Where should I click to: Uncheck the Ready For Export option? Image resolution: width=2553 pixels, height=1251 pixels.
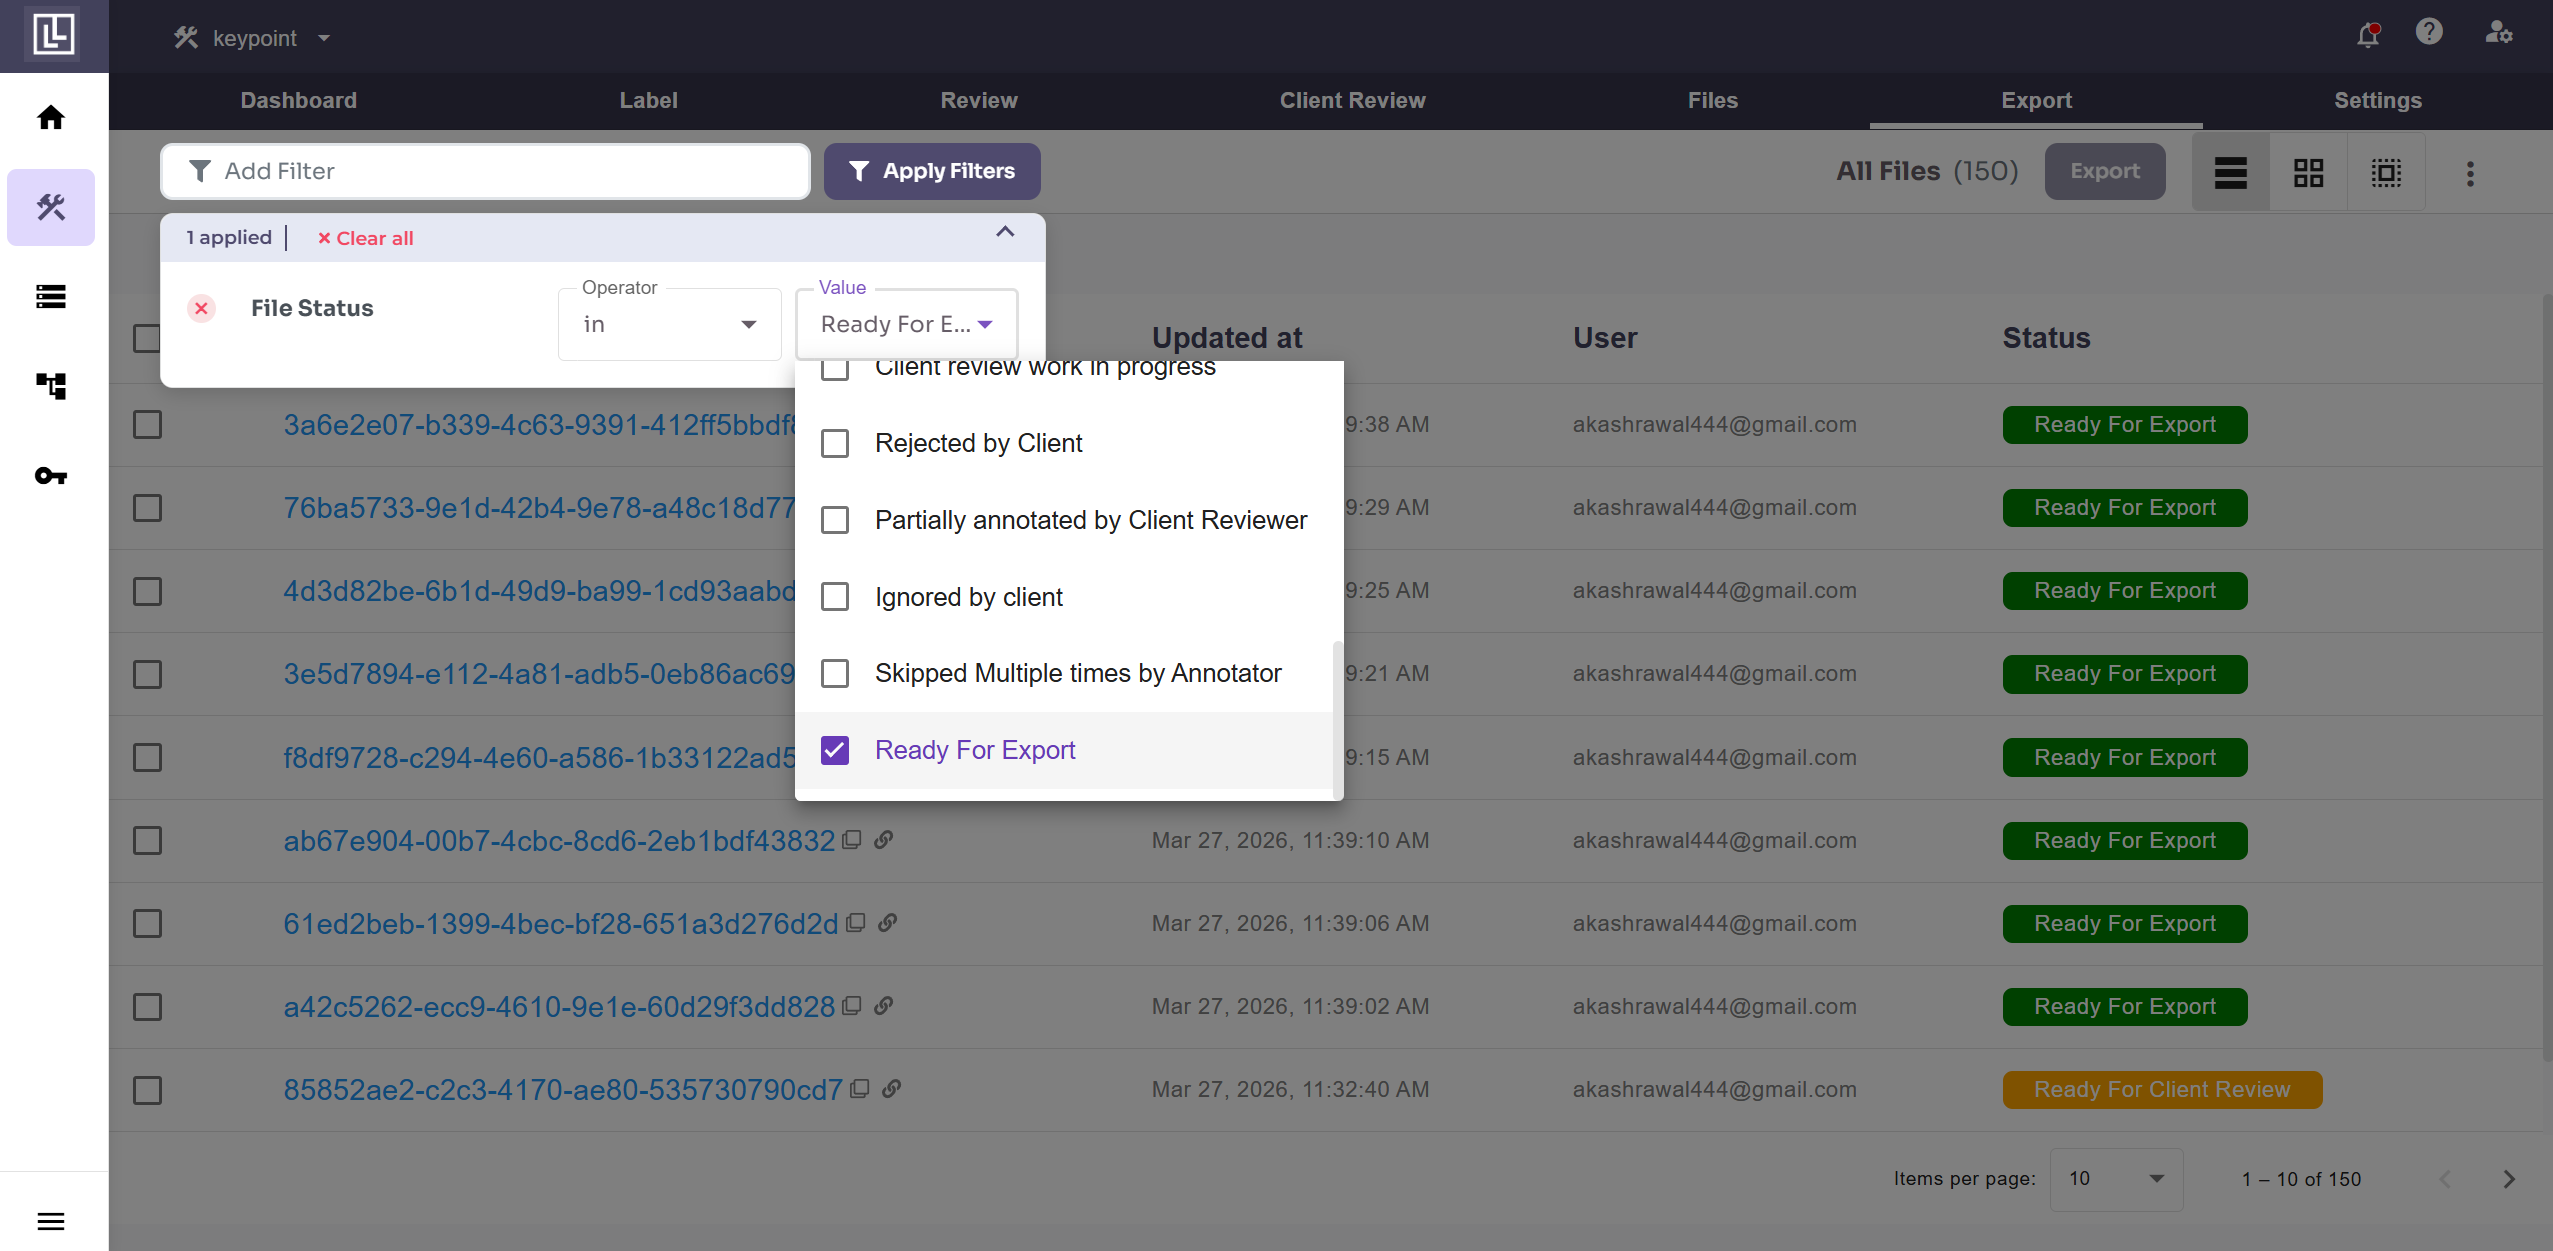[x=835, y=750]
